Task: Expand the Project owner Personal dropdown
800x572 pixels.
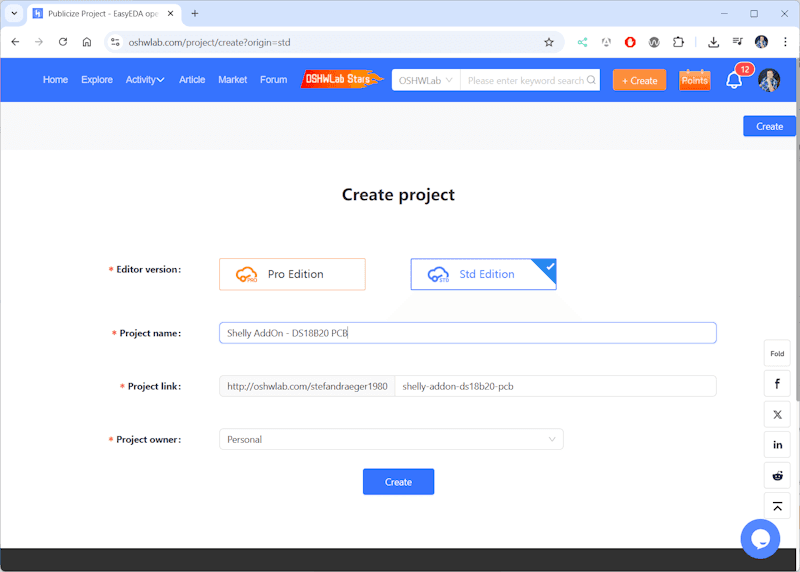Action: click(x=391, y=439)
